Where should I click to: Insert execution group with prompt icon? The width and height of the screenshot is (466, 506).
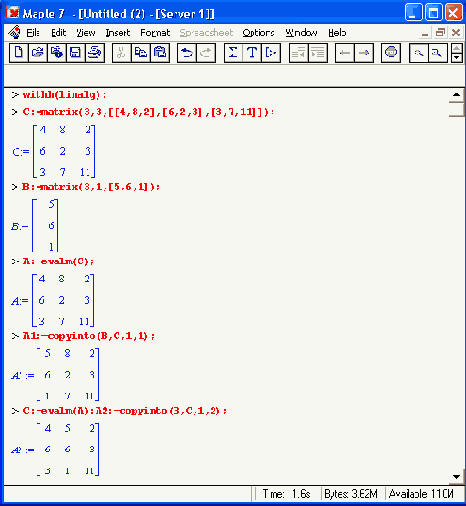[271, 53]
